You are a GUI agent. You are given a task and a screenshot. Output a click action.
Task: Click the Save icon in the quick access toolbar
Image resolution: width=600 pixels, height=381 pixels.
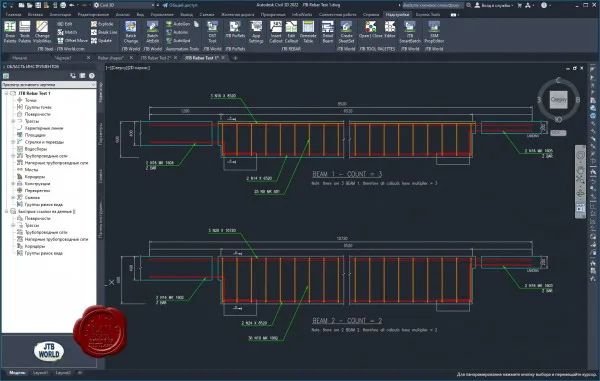[x=38, y=5]
